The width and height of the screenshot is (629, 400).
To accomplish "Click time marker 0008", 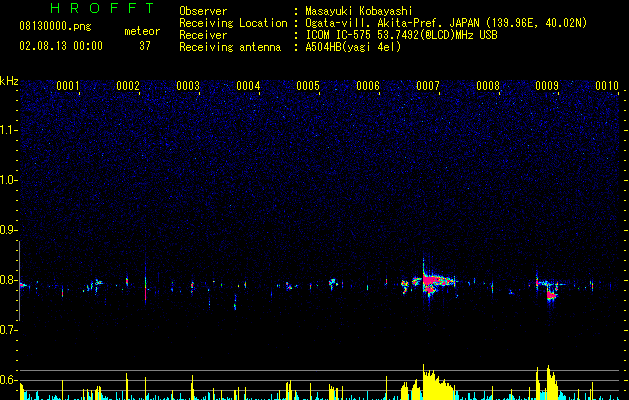I will pos(488,86).
